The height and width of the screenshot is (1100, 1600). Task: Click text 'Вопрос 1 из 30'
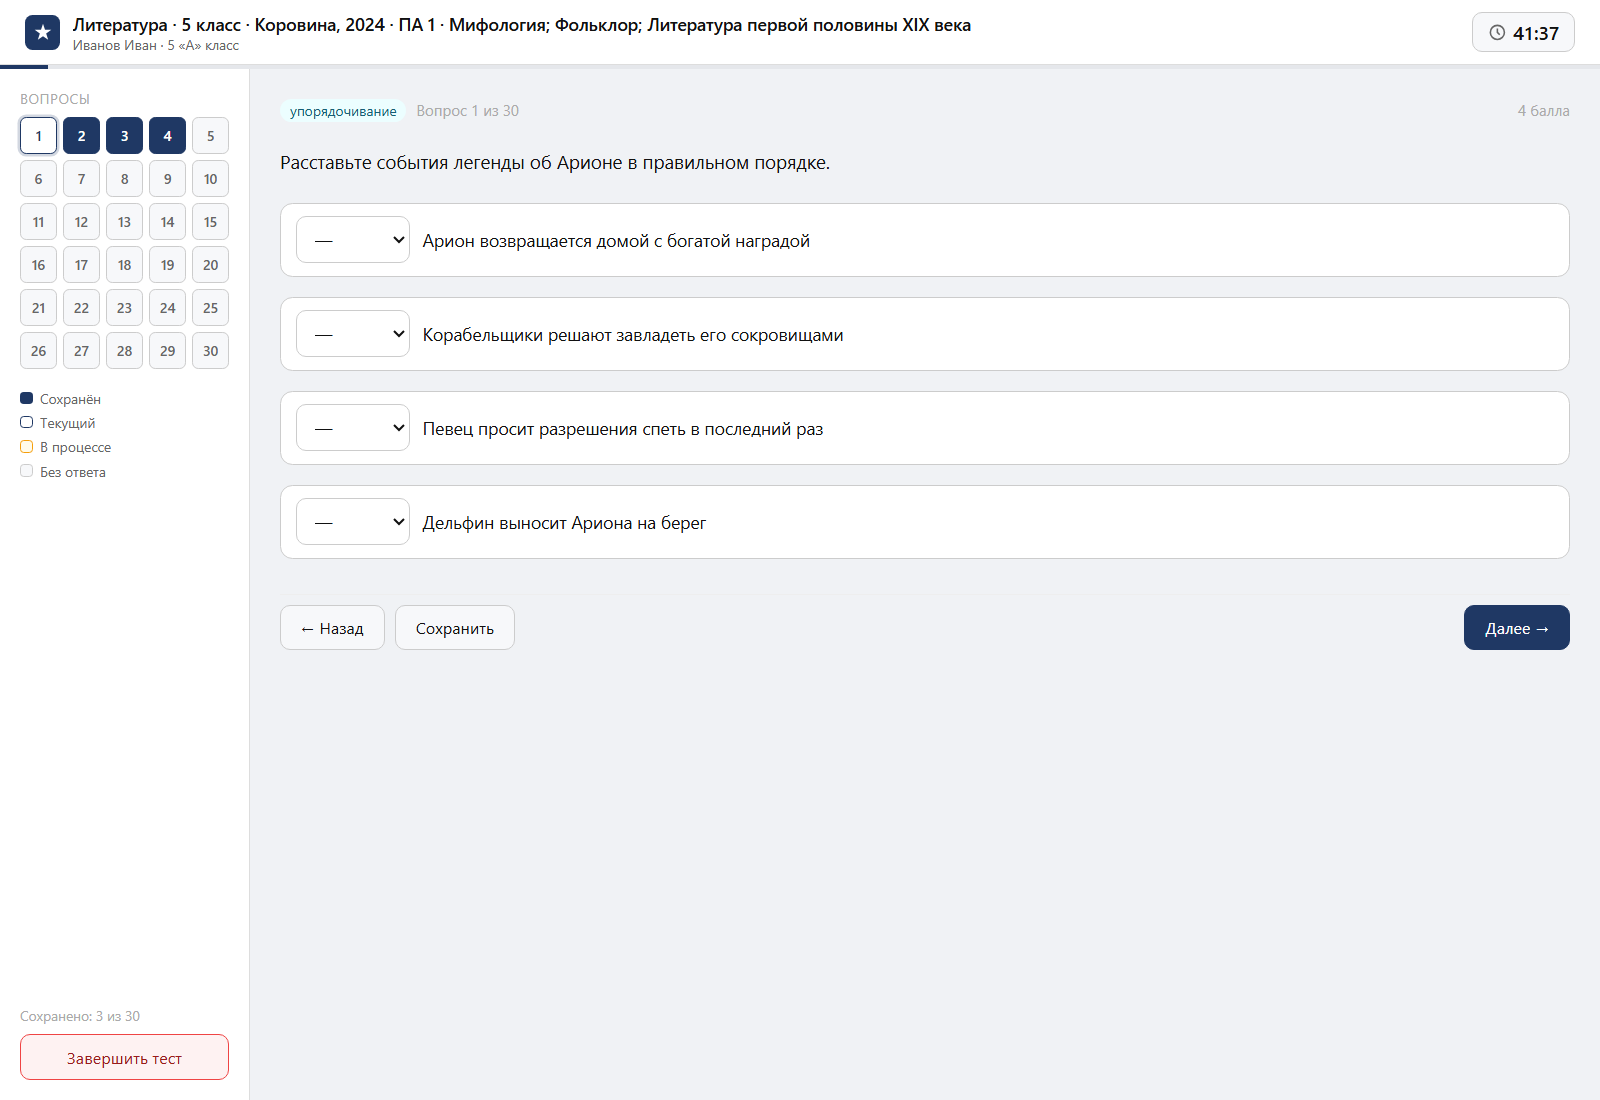click(x=468, y=111)
